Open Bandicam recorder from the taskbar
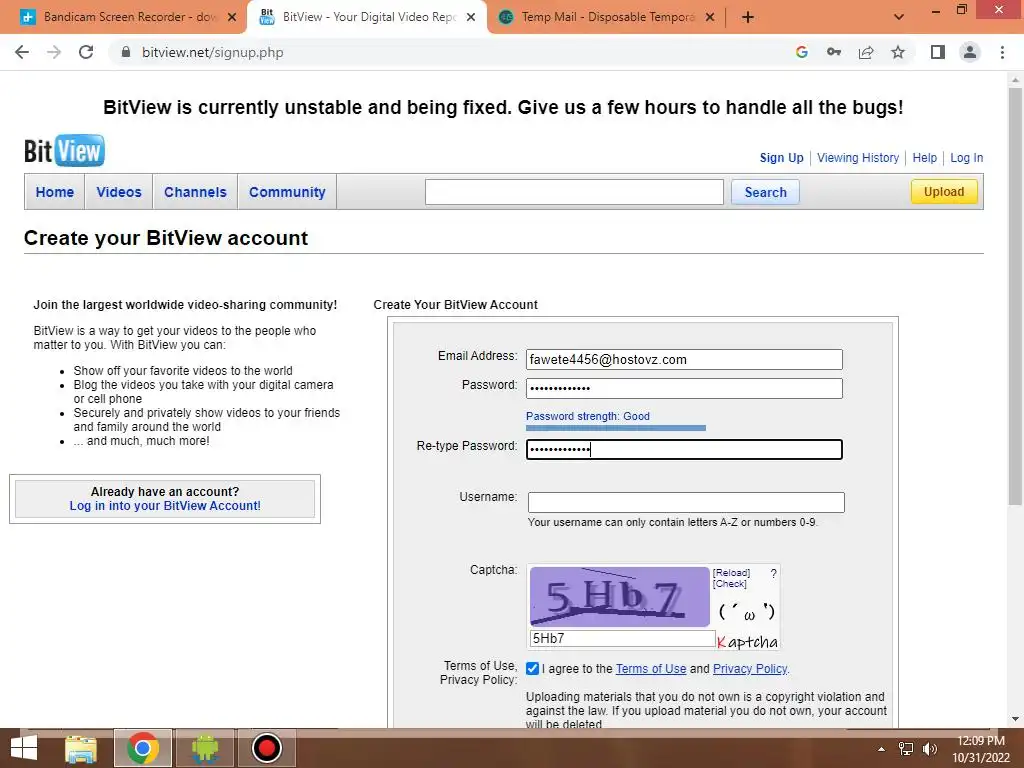The height and width of the screenshot is (768, 1024). point(266,748)
